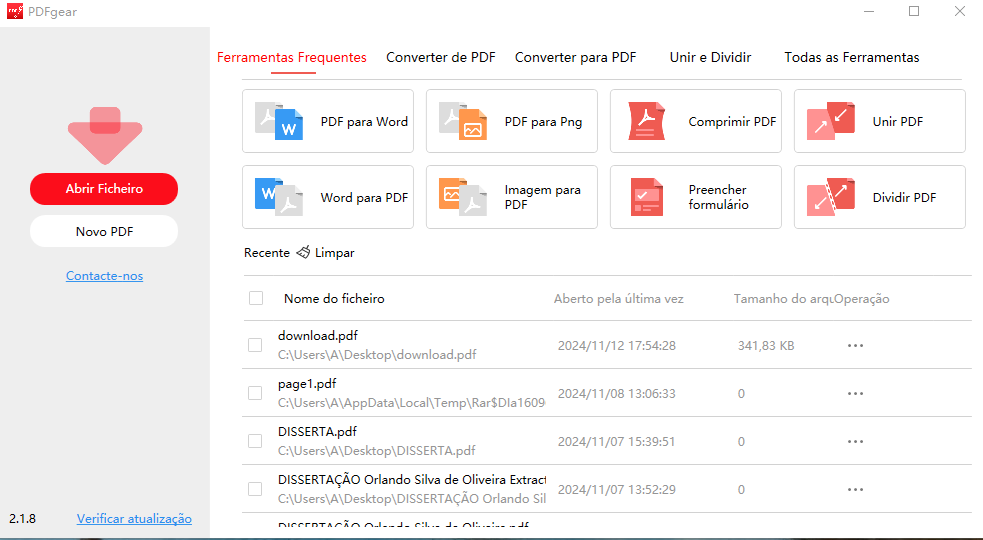Open the Converter para PDF tab
This screenshot has height=540, width=983.
[x=576, y=57]
